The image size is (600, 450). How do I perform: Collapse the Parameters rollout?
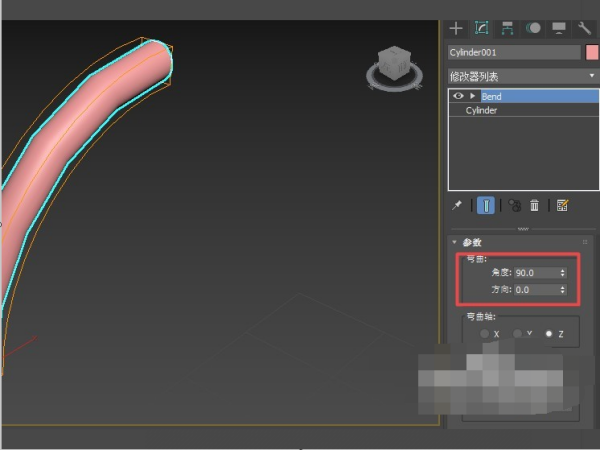[454, 242]
